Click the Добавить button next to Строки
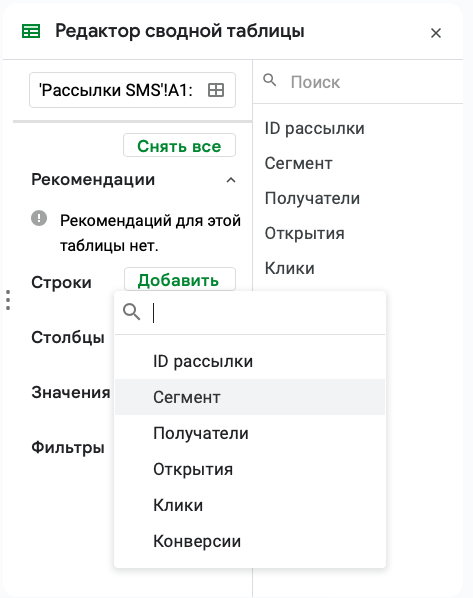This screenshot has width=473, height=598. click(180, 280)
